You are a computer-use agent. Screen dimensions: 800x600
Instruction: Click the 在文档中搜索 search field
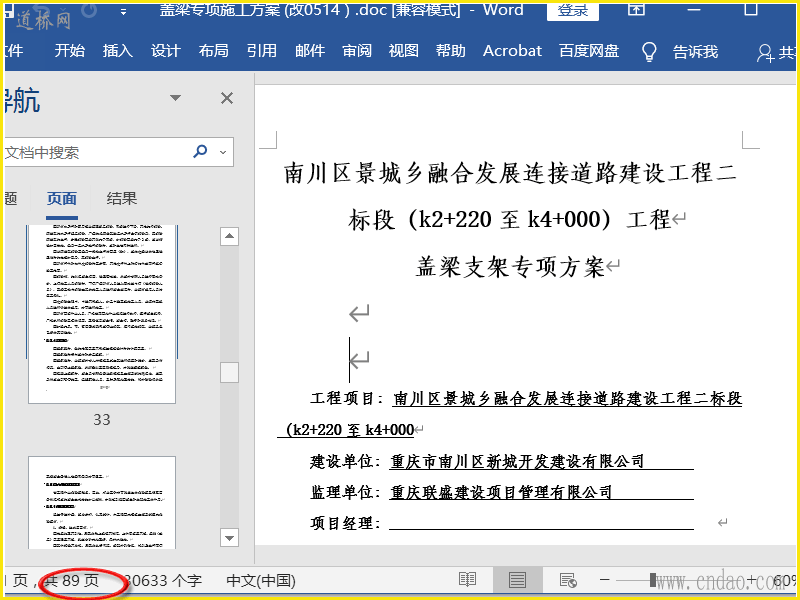(x=95, y=152)
